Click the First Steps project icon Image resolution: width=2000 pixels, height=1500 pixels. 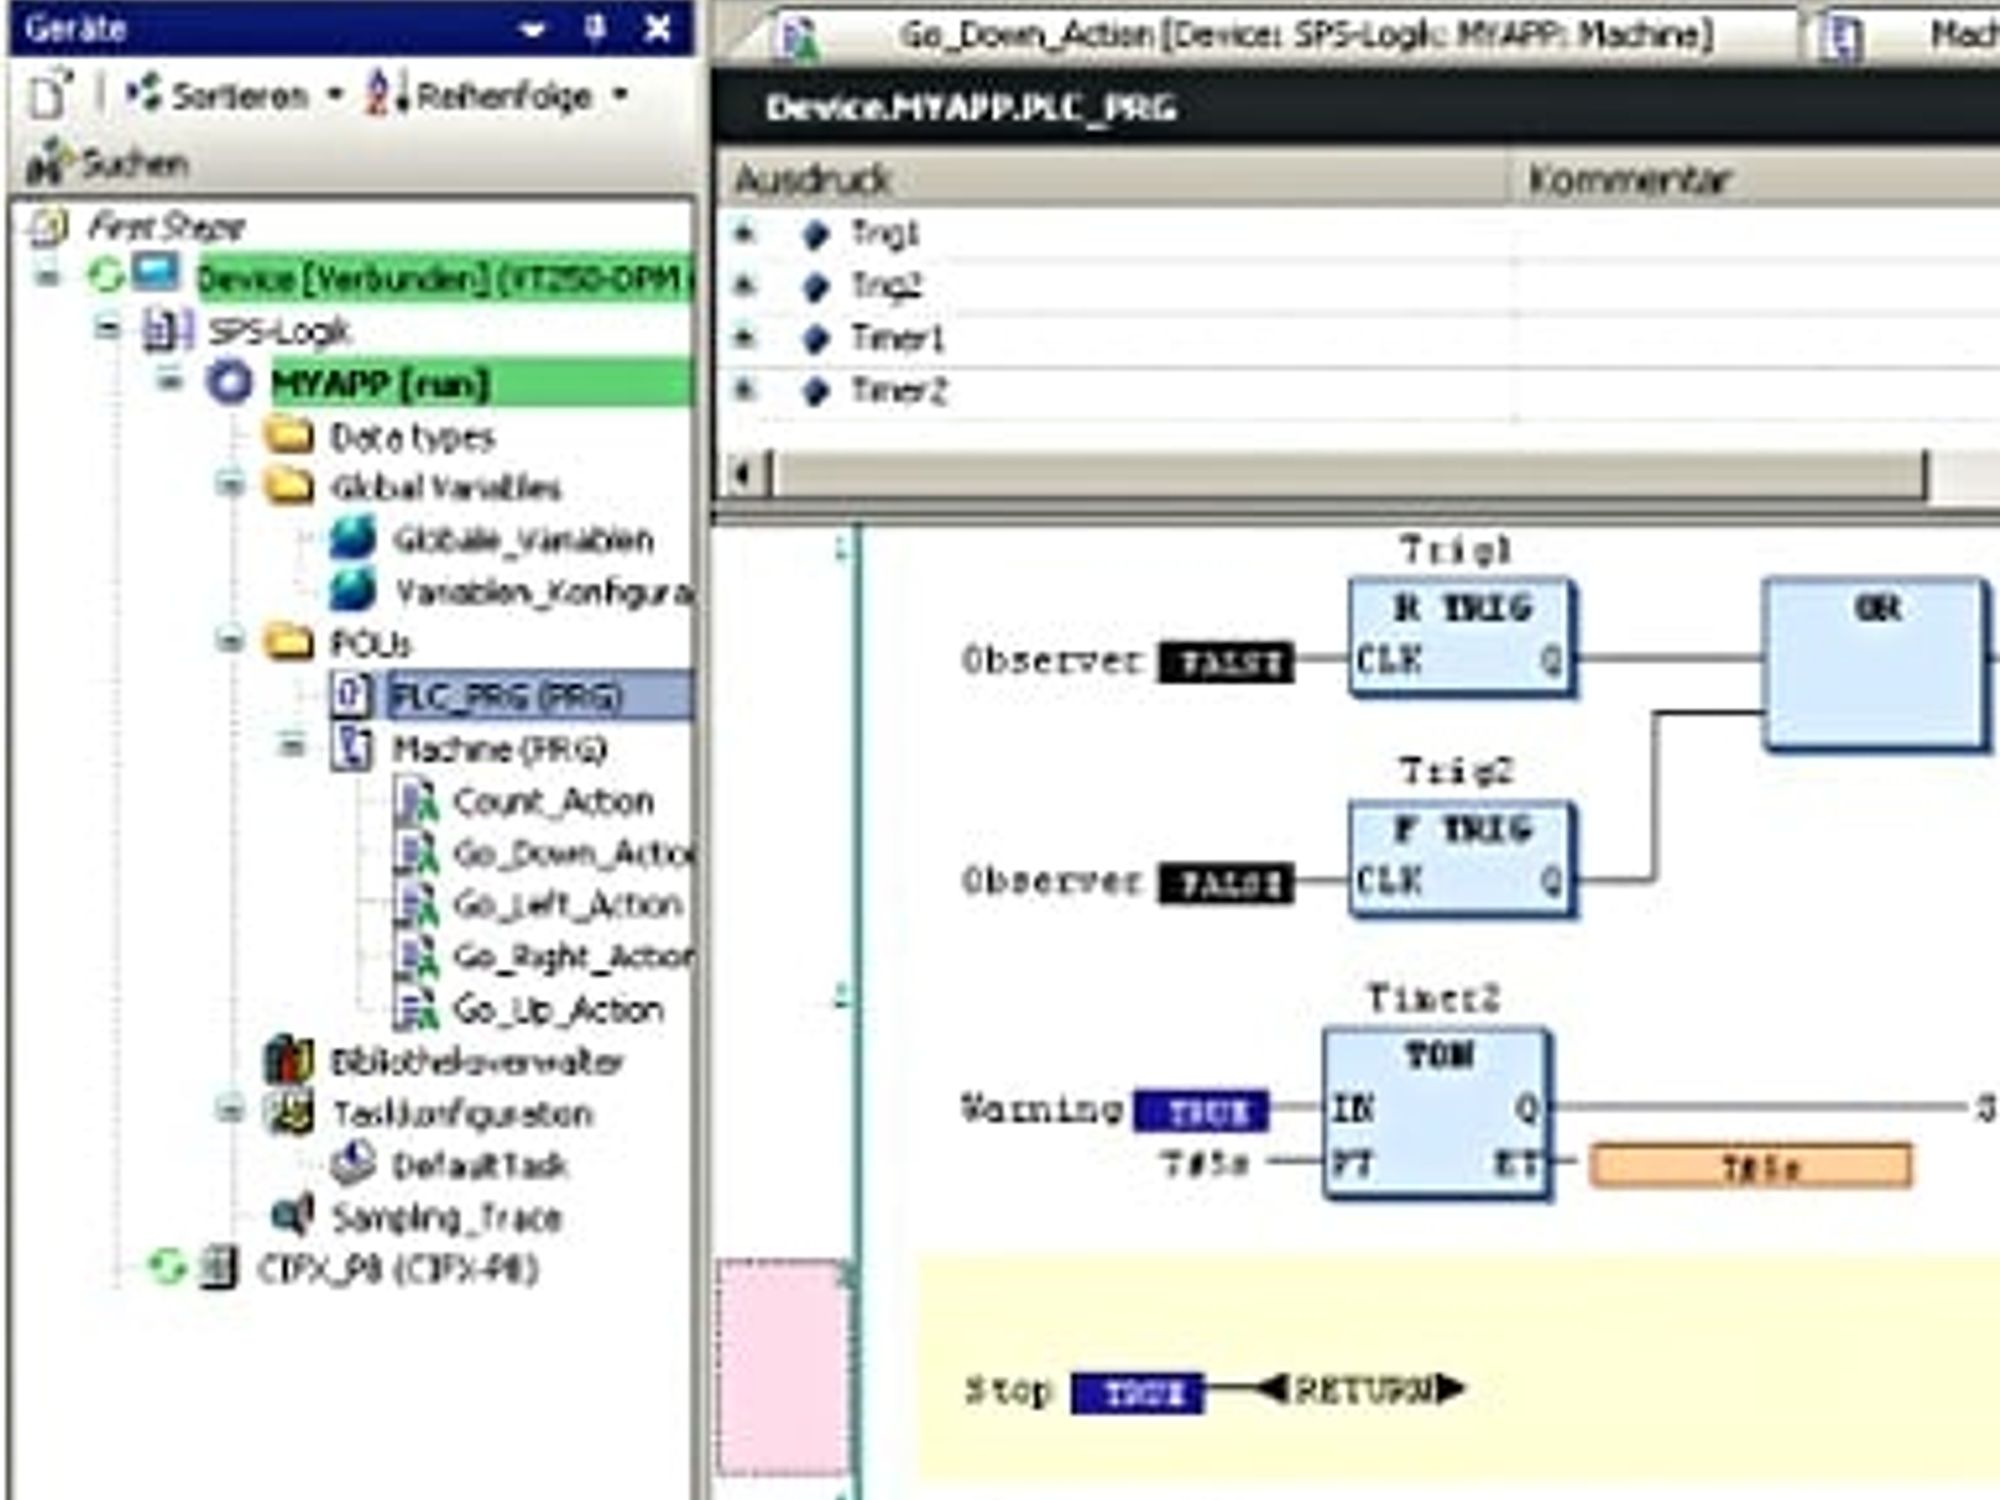[48, 227]
